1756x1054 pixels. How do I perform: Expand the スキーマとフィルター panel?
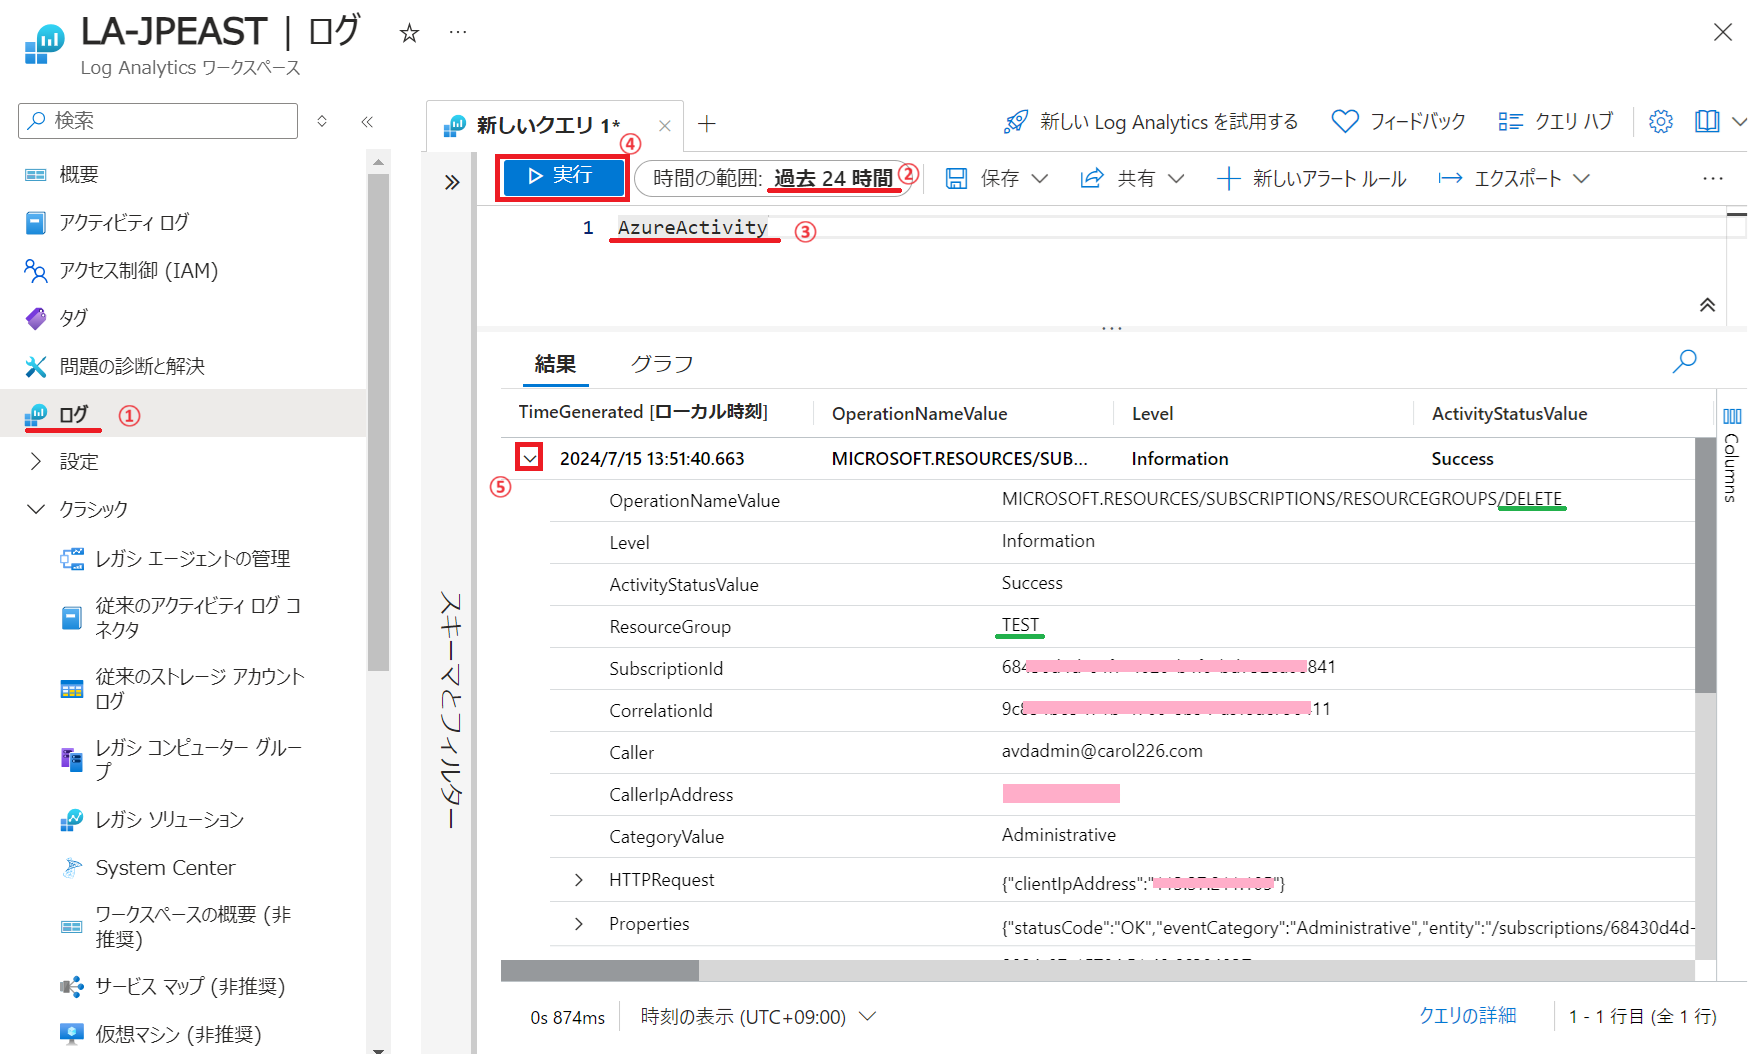pos(452,182)
